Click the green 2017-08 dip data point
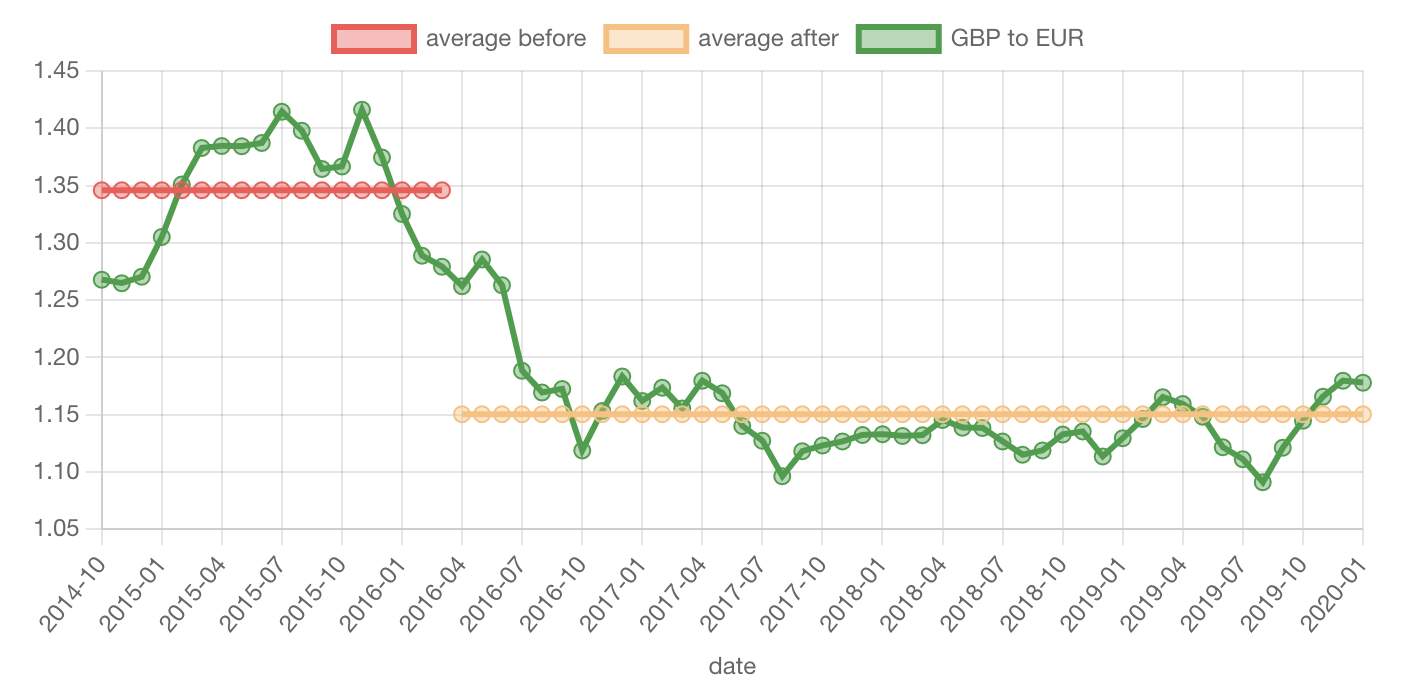Image resolution: width=1406 pixels, height=698 pixels. 782,476
